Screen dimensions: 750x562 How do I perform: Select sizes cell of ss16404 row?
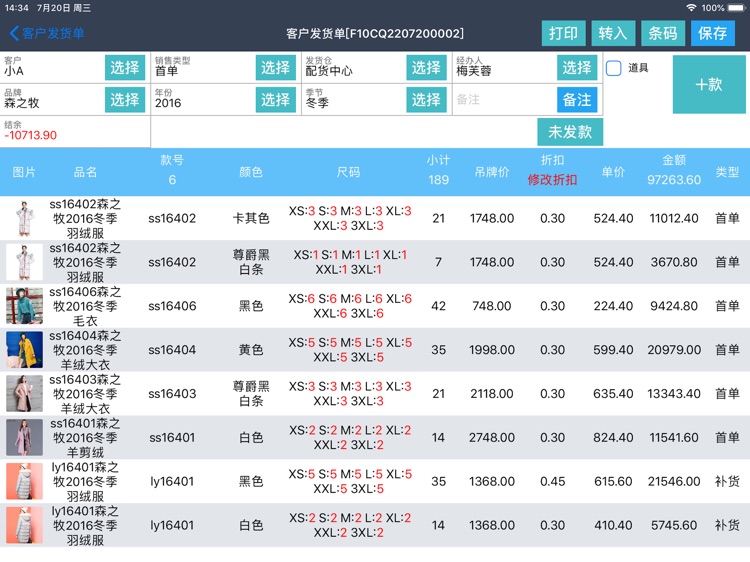350,350
